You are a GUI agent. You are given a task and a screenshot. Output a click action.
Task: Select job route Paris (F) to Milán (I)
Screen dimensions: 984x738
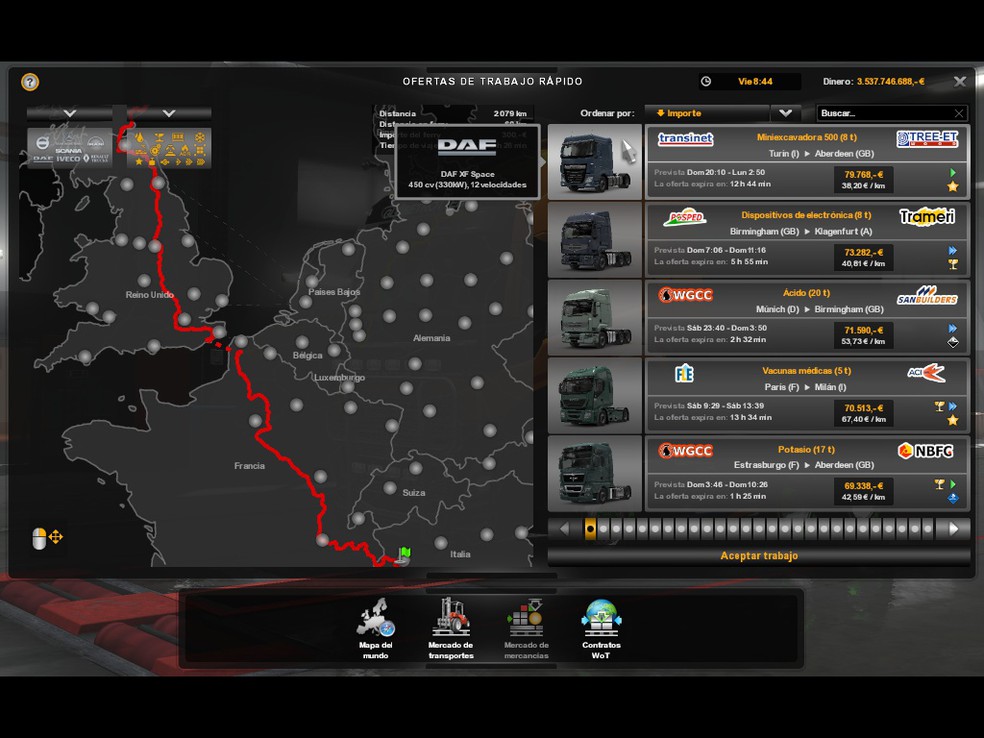805,387
